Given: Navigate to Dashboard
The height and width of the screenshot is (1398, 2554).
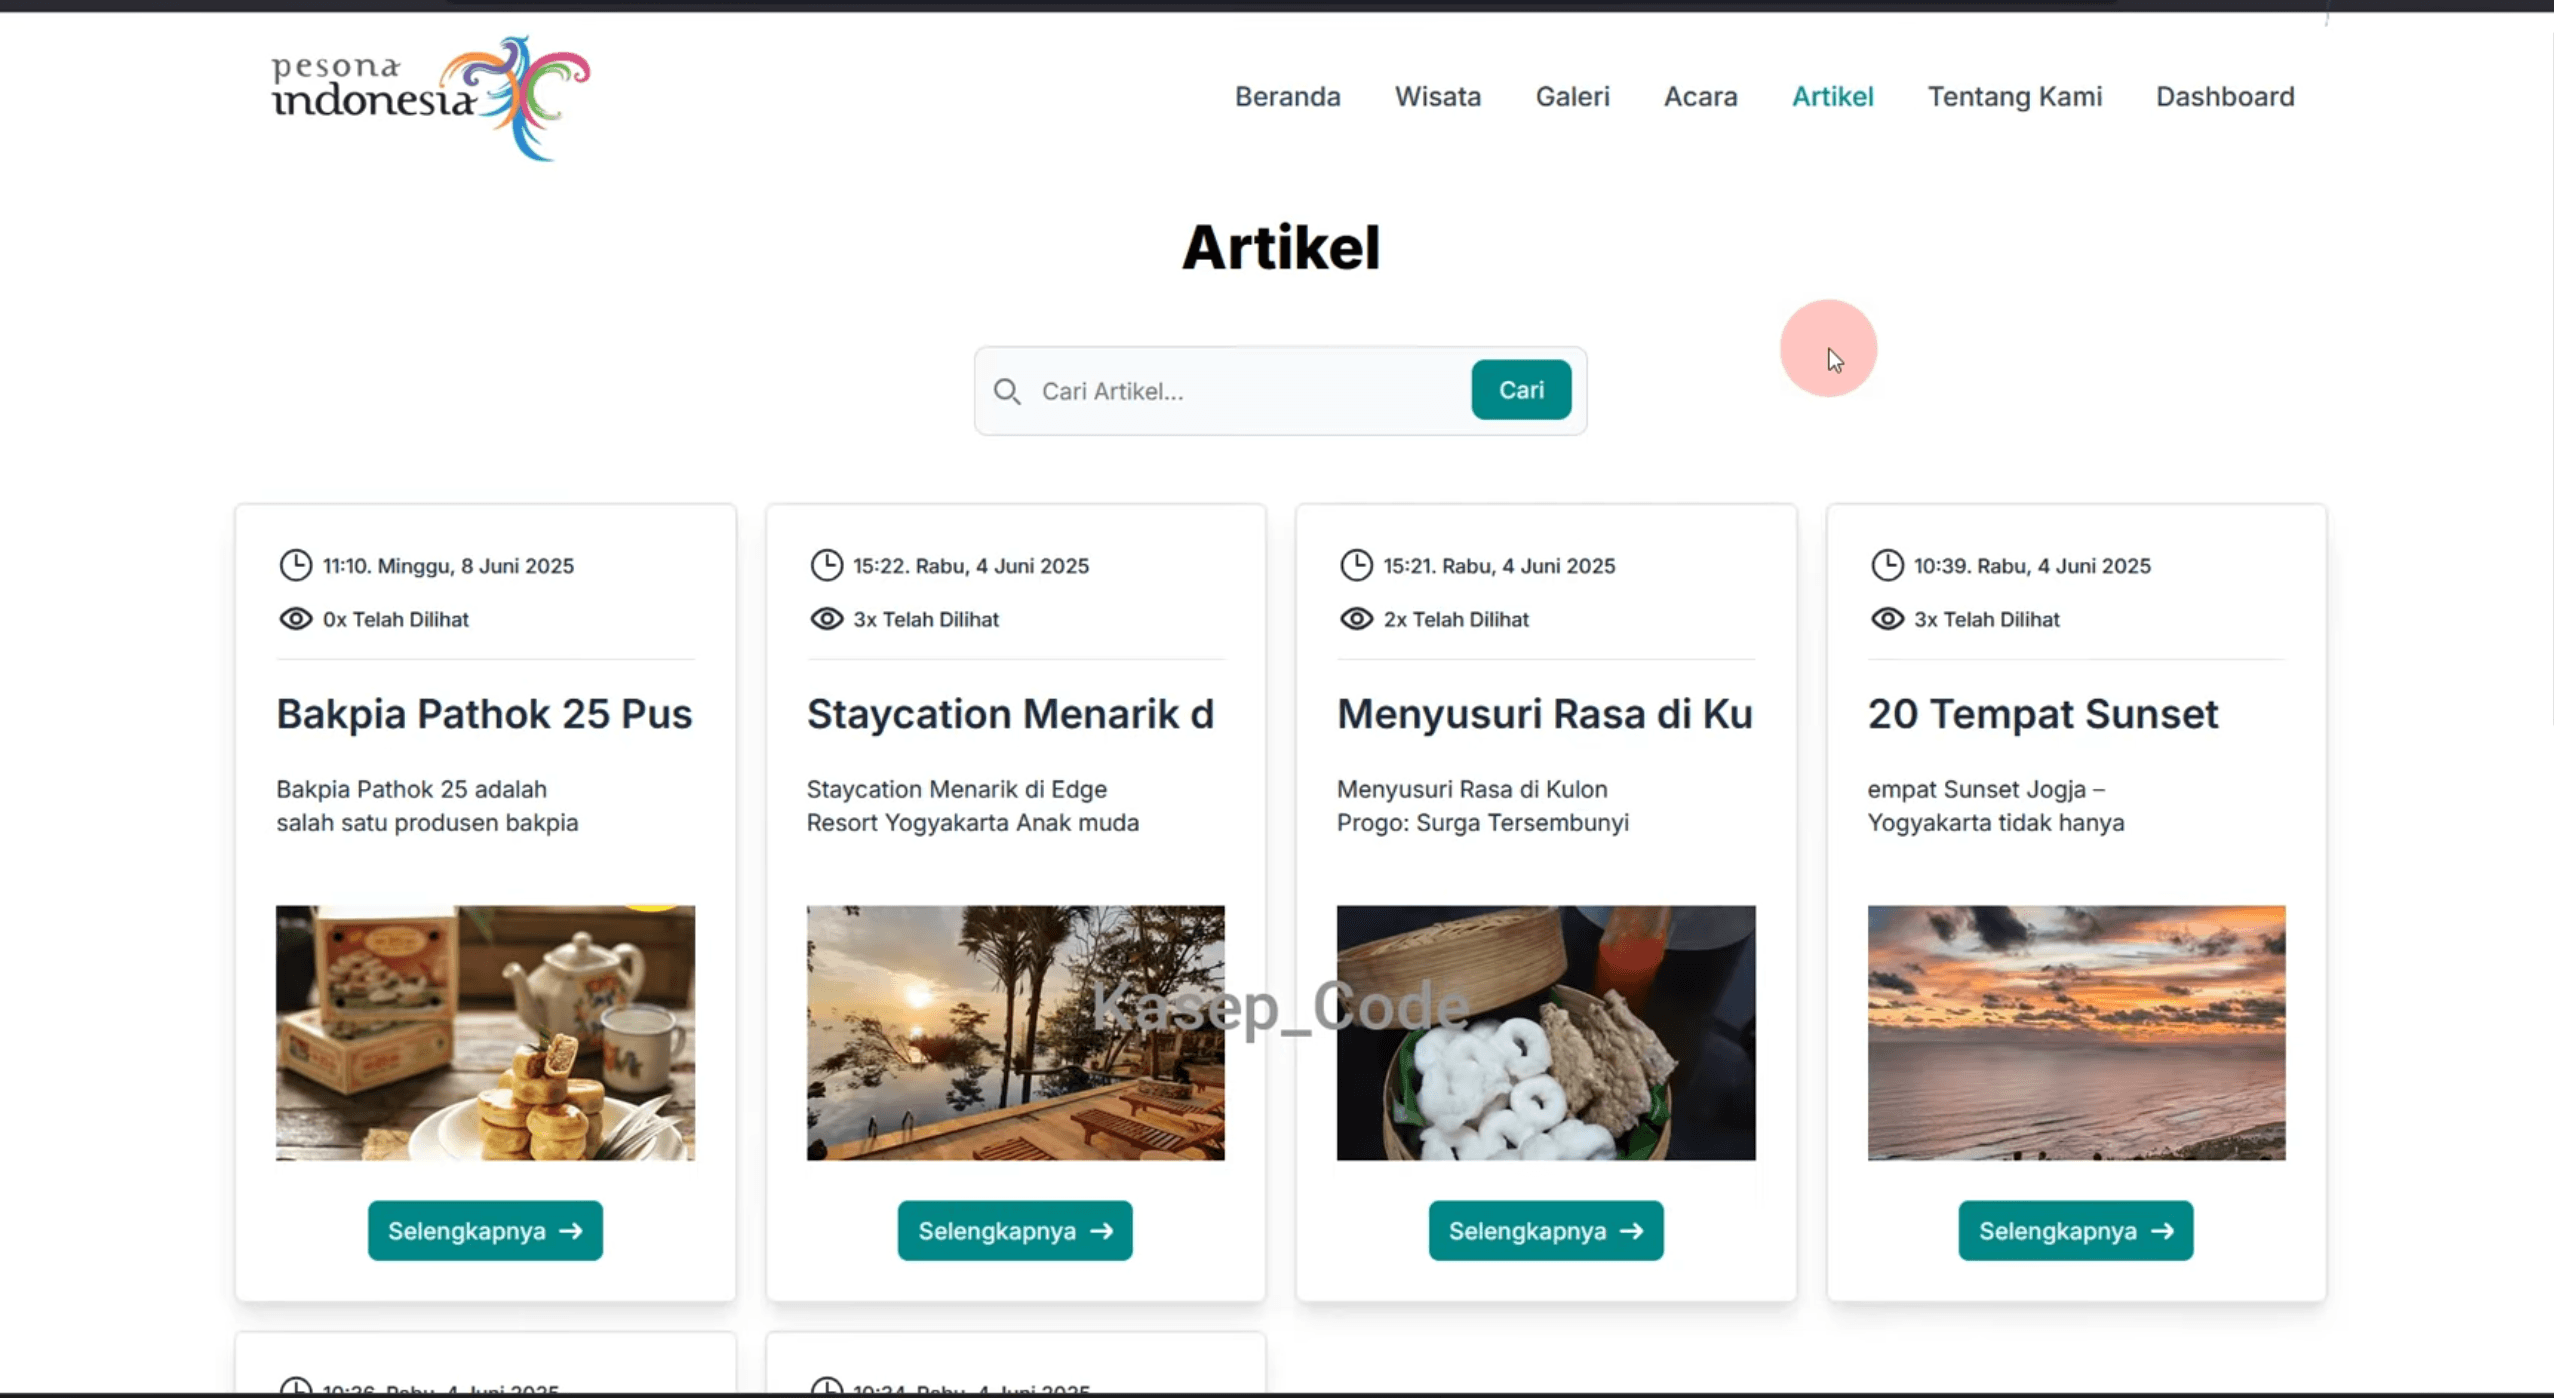Looking at the screenshot, I should (x=2224, y=96).
